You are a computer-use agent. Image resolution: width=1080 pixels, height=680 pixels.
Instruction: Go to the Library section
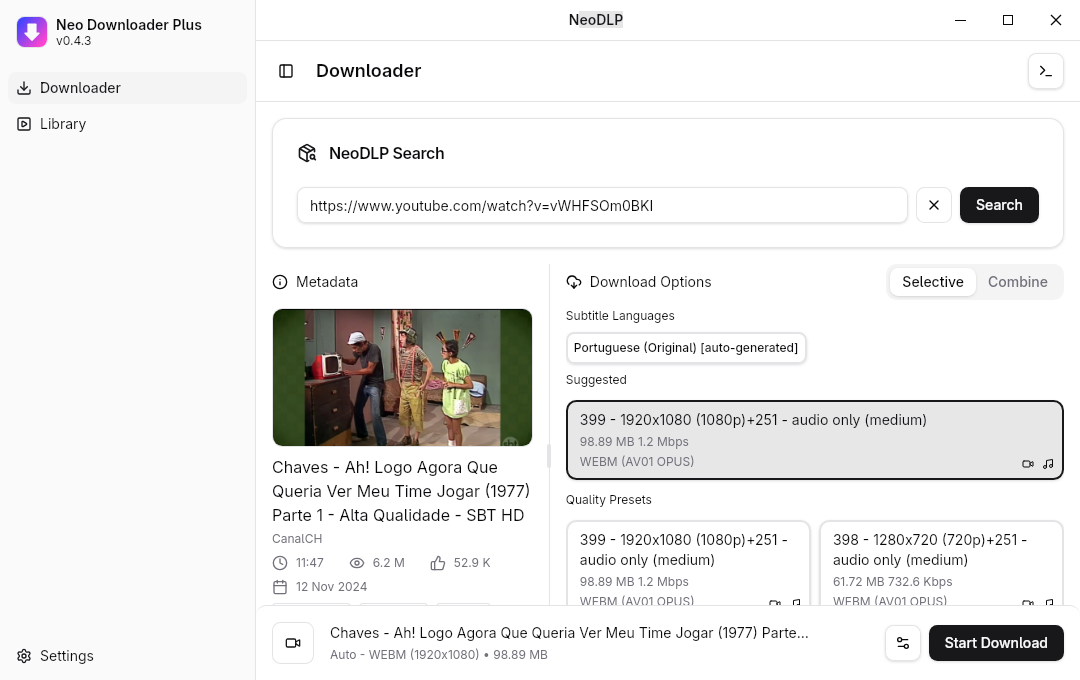(63, 124)
